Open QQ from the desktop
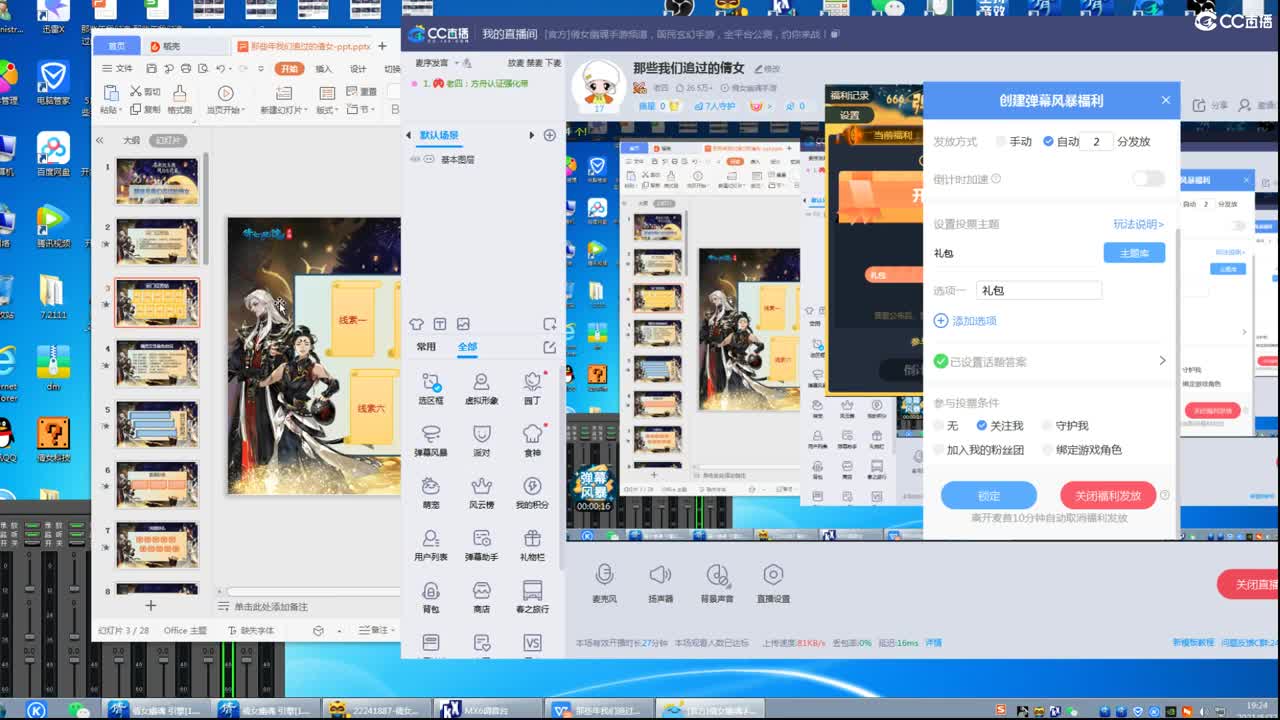1280x720 pixels. (8, 440)
